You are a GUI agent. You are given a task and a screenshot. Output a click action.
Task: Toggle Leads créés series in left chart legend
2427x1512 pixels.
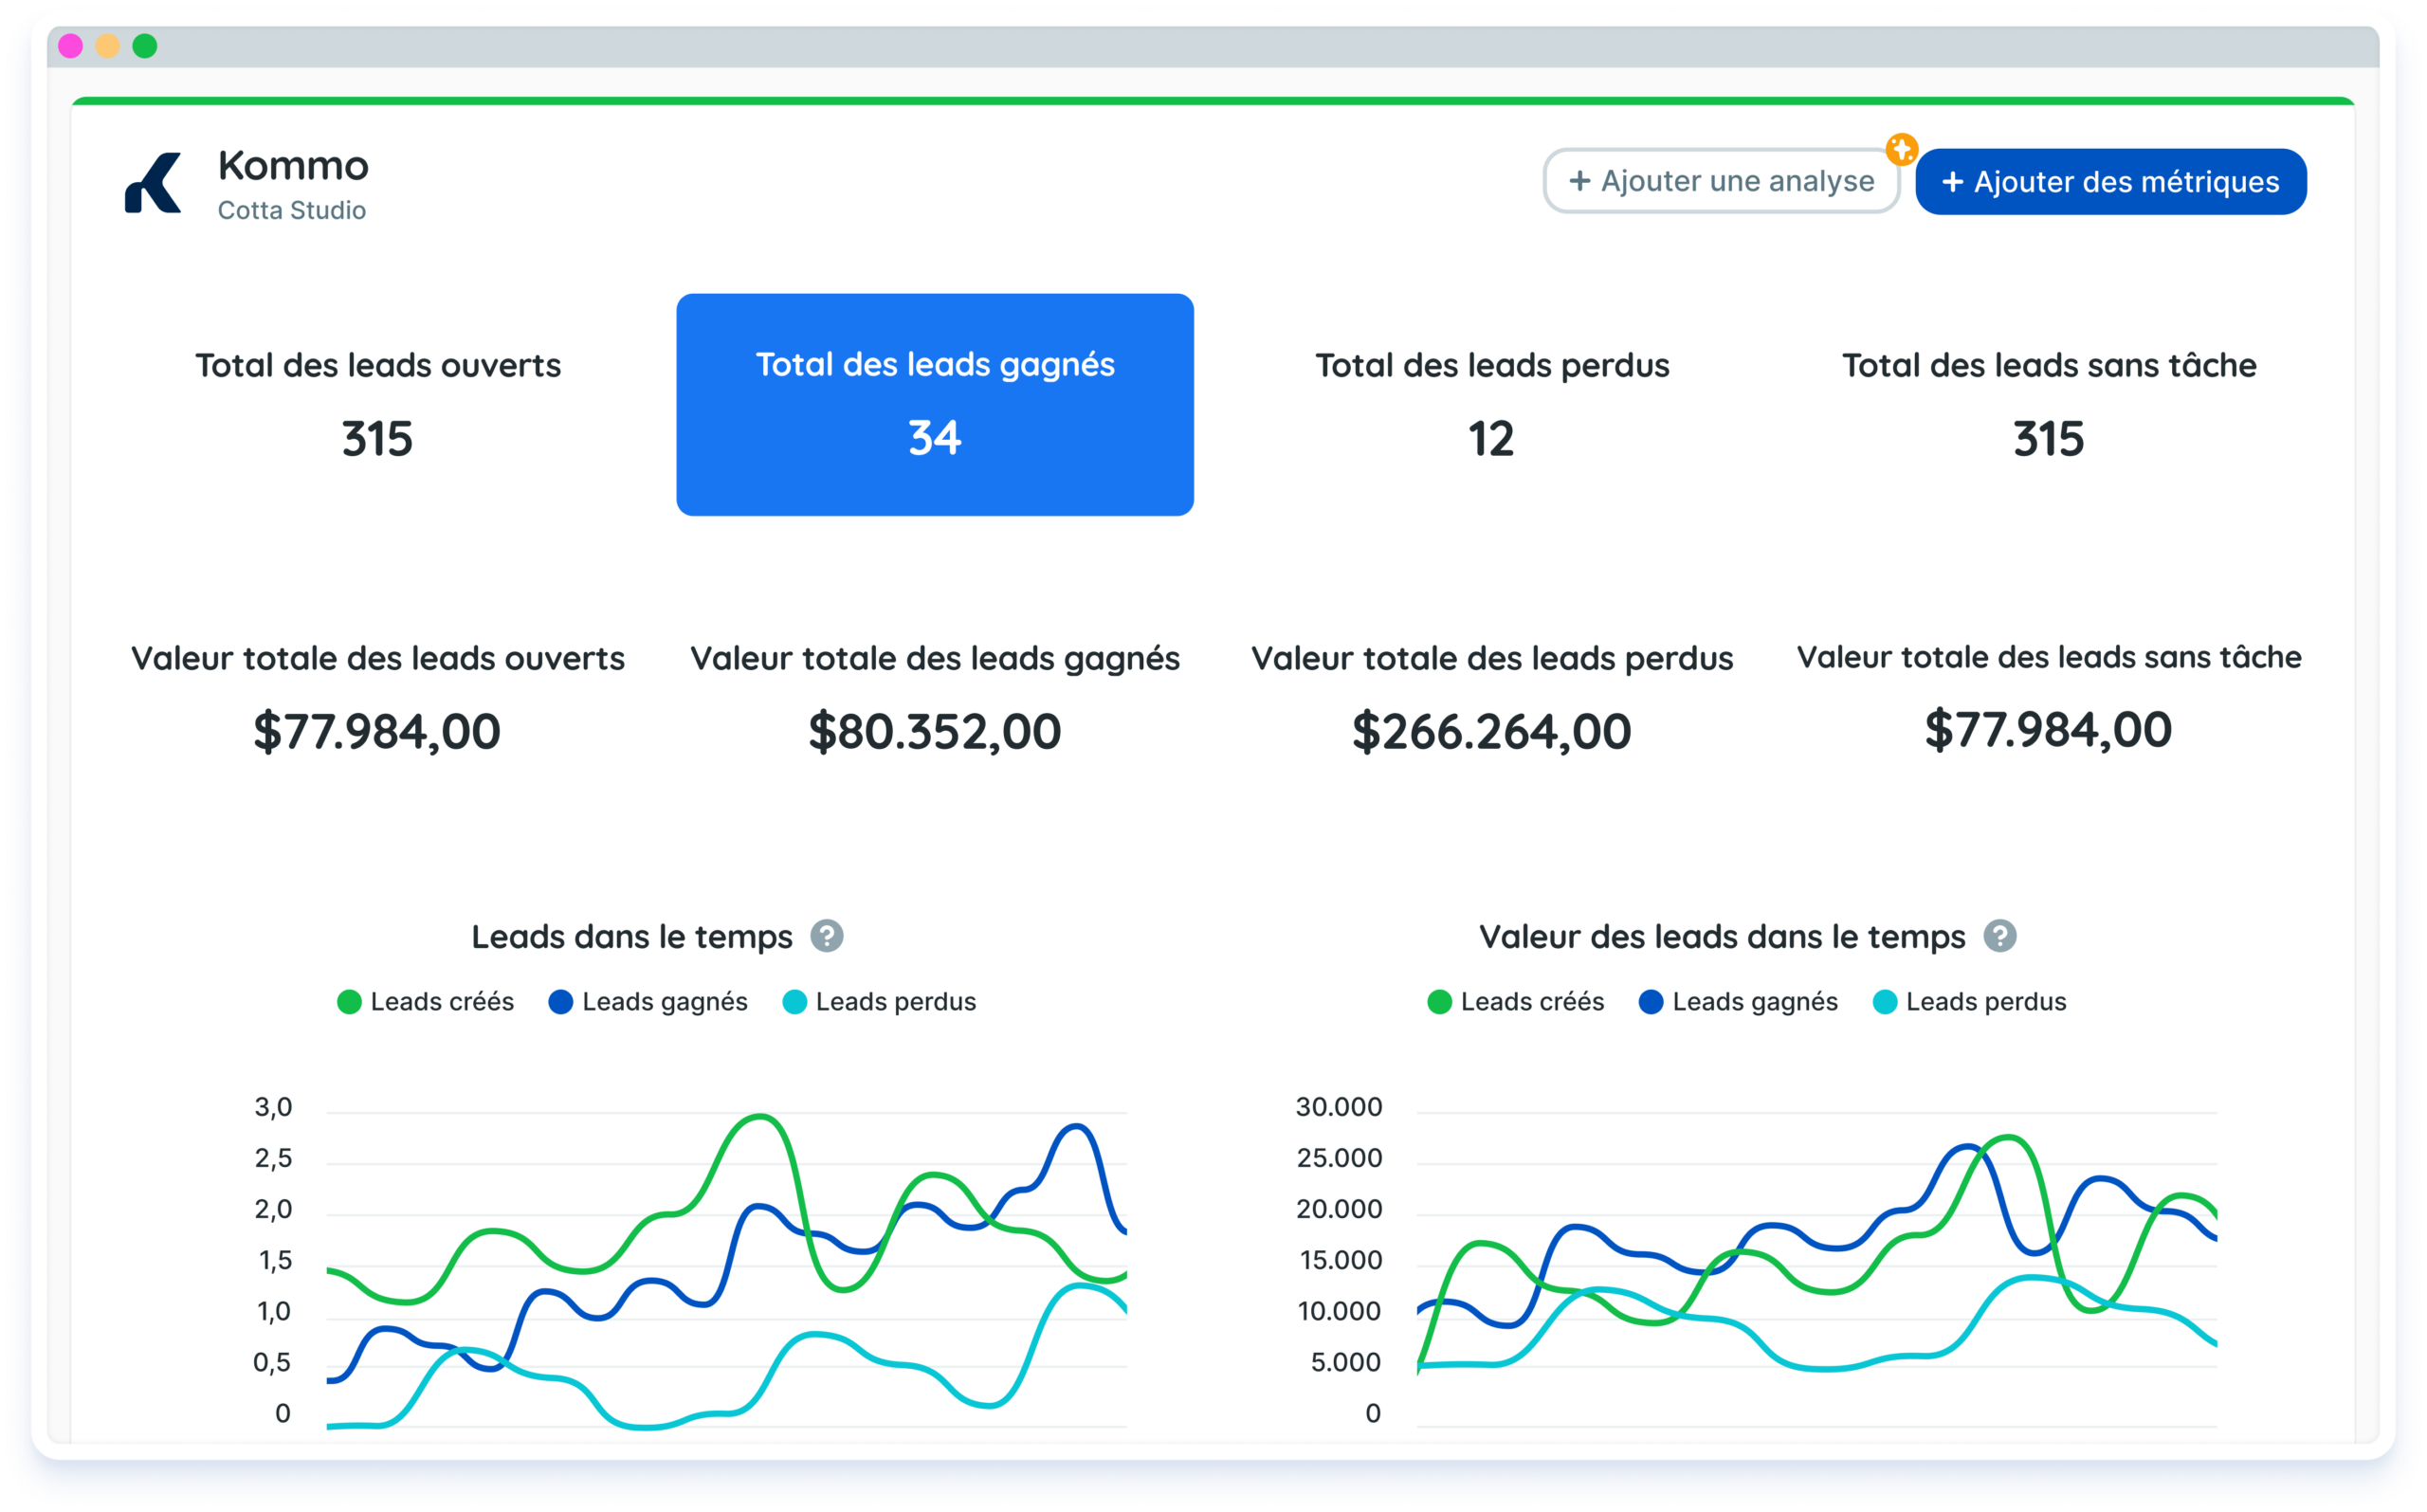click(426, 1002)
